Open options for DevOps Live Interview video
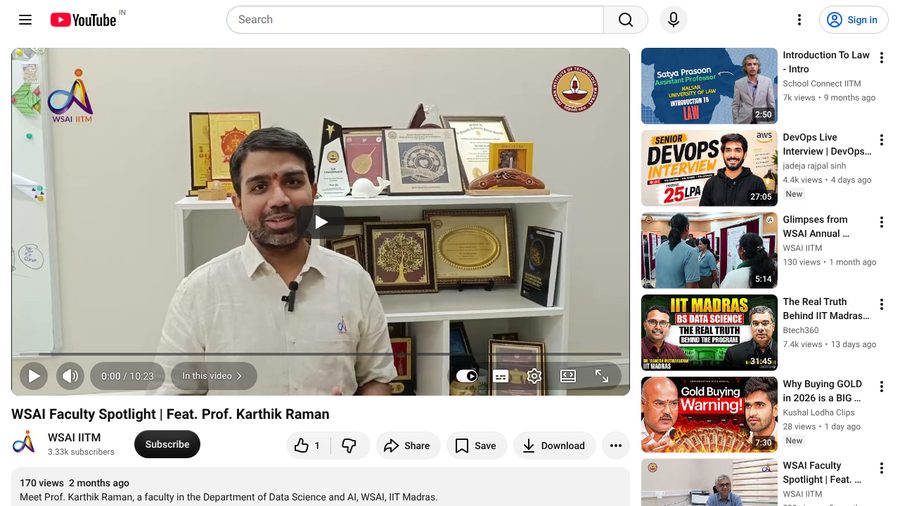 [x=882, y=140]
